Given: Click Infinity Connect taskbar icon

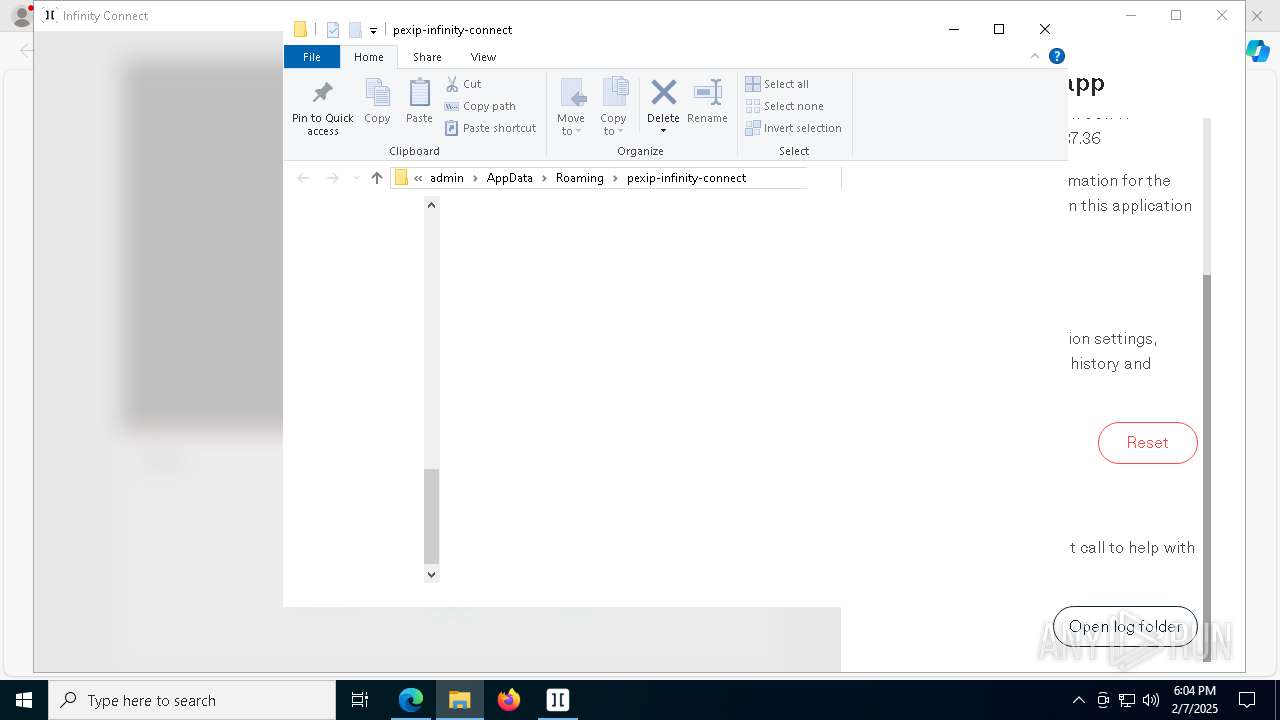Looking at the screenshot, I should (x=558, y=700).
